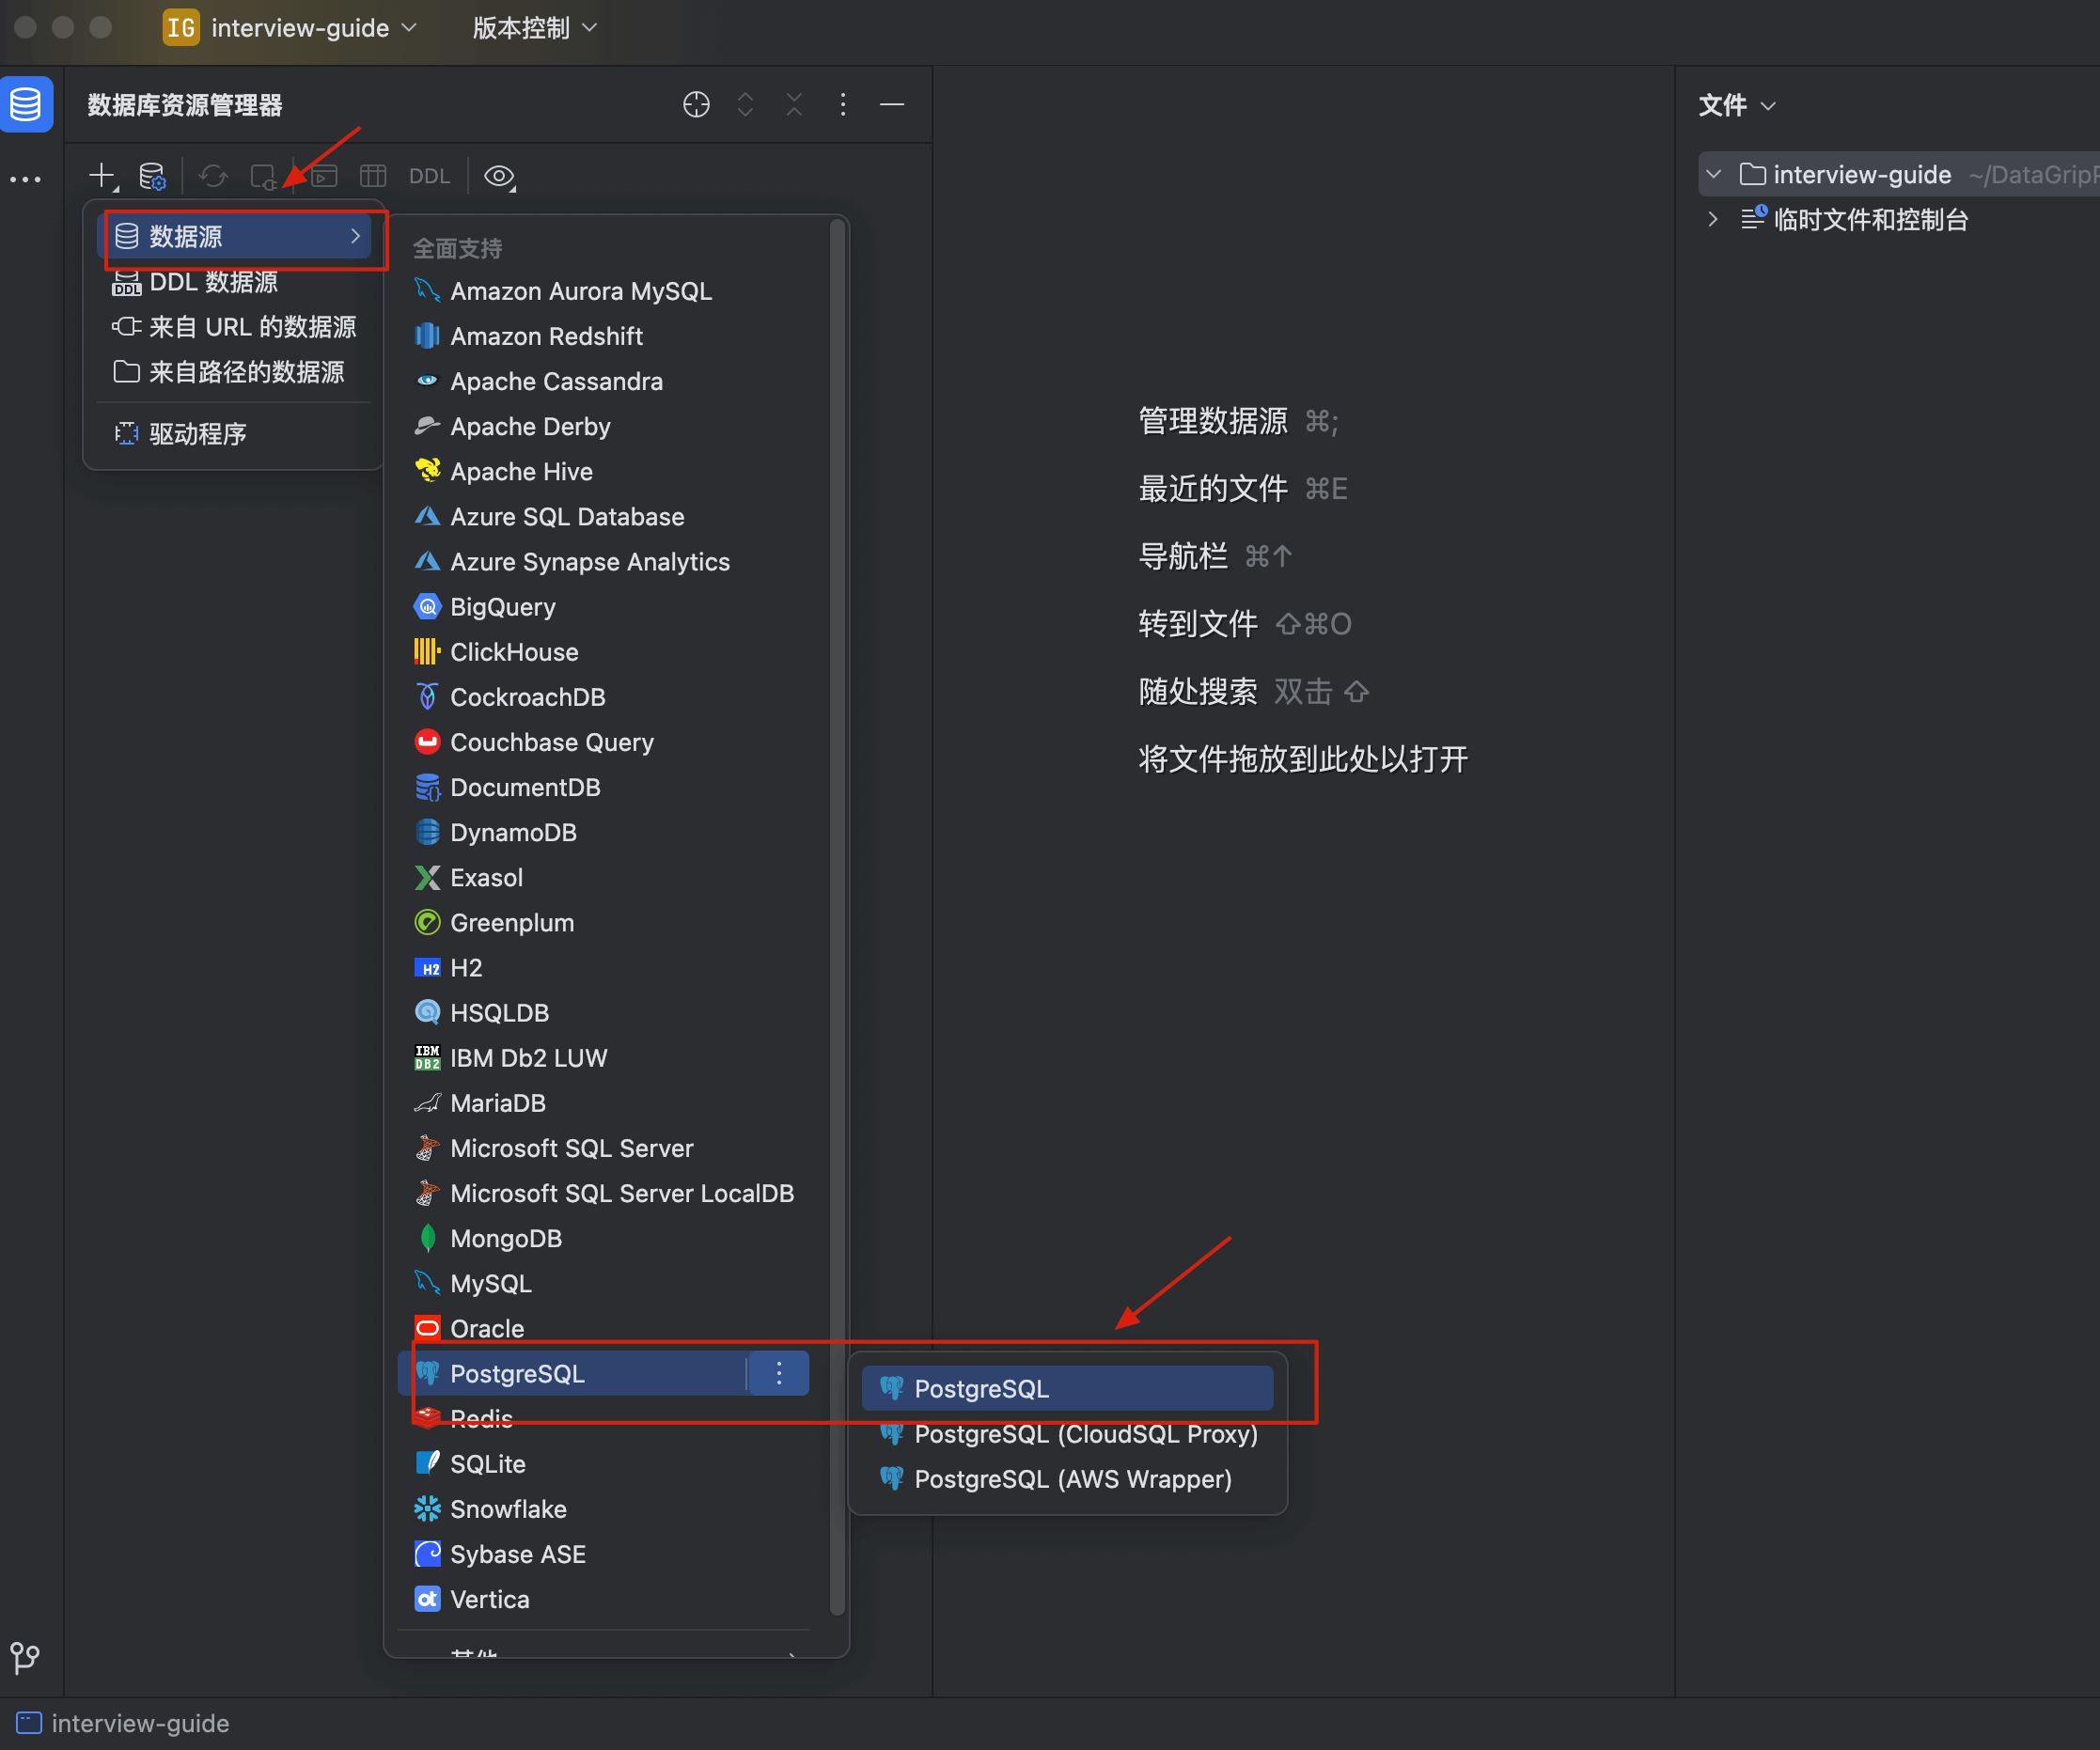Click the collapse all X icon in header

794,104
